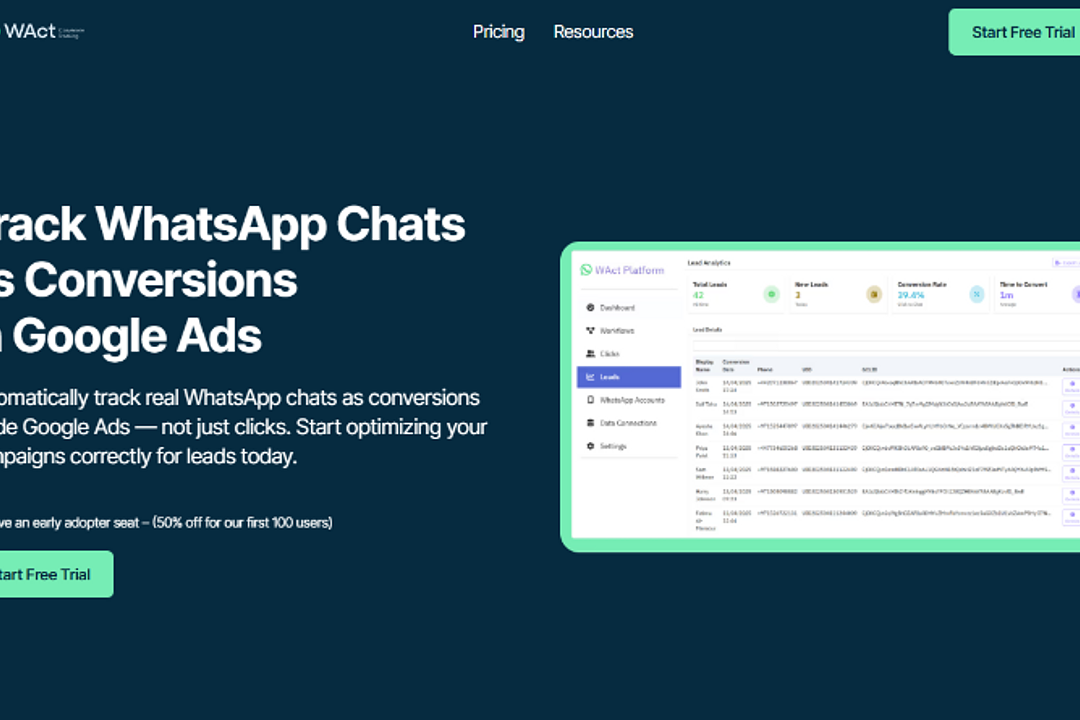Click the WhatsApp Accounts phone icon in the preview

pyautogui.click(x=590, y=400)
